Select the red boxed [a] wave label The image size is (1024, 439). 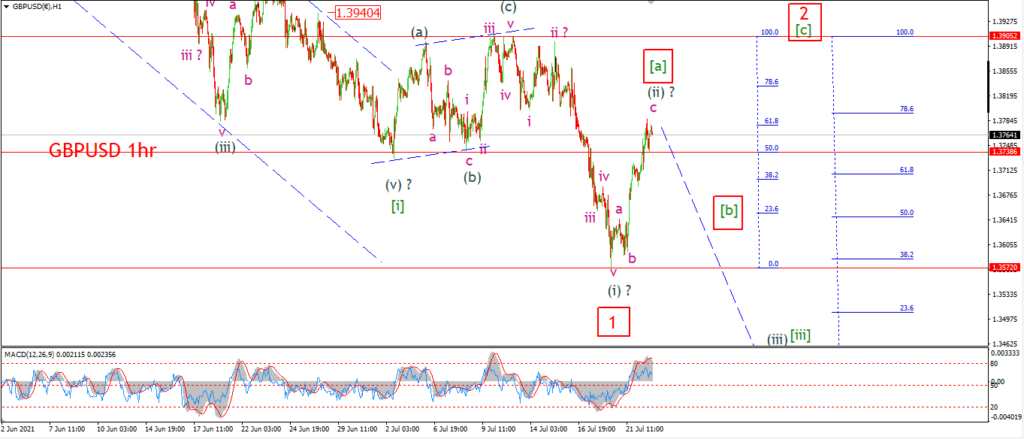[658, 65]
